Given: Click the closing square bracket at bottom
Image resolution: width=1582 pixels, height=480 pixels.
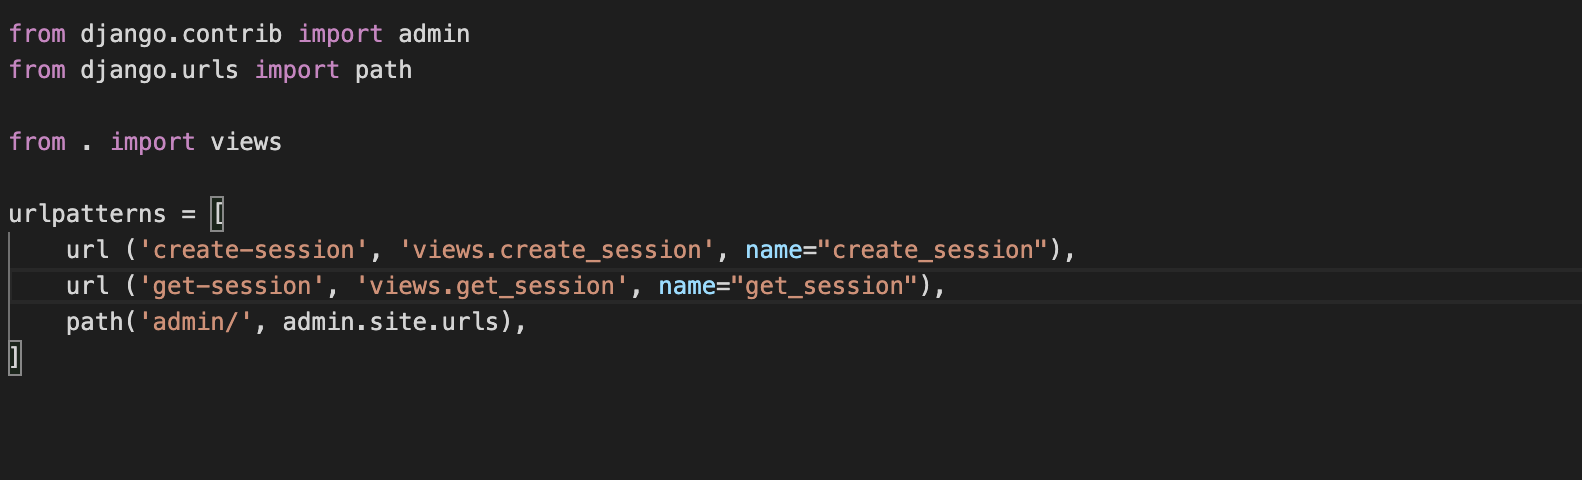Looking at the screenshot, I should (x=14, y=357).
